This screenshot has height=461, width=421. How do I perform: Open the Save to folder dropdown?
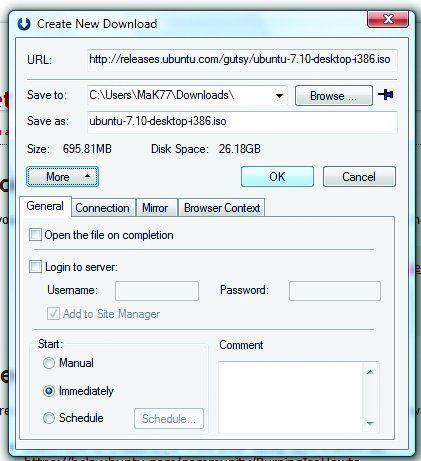coord(279,96)
